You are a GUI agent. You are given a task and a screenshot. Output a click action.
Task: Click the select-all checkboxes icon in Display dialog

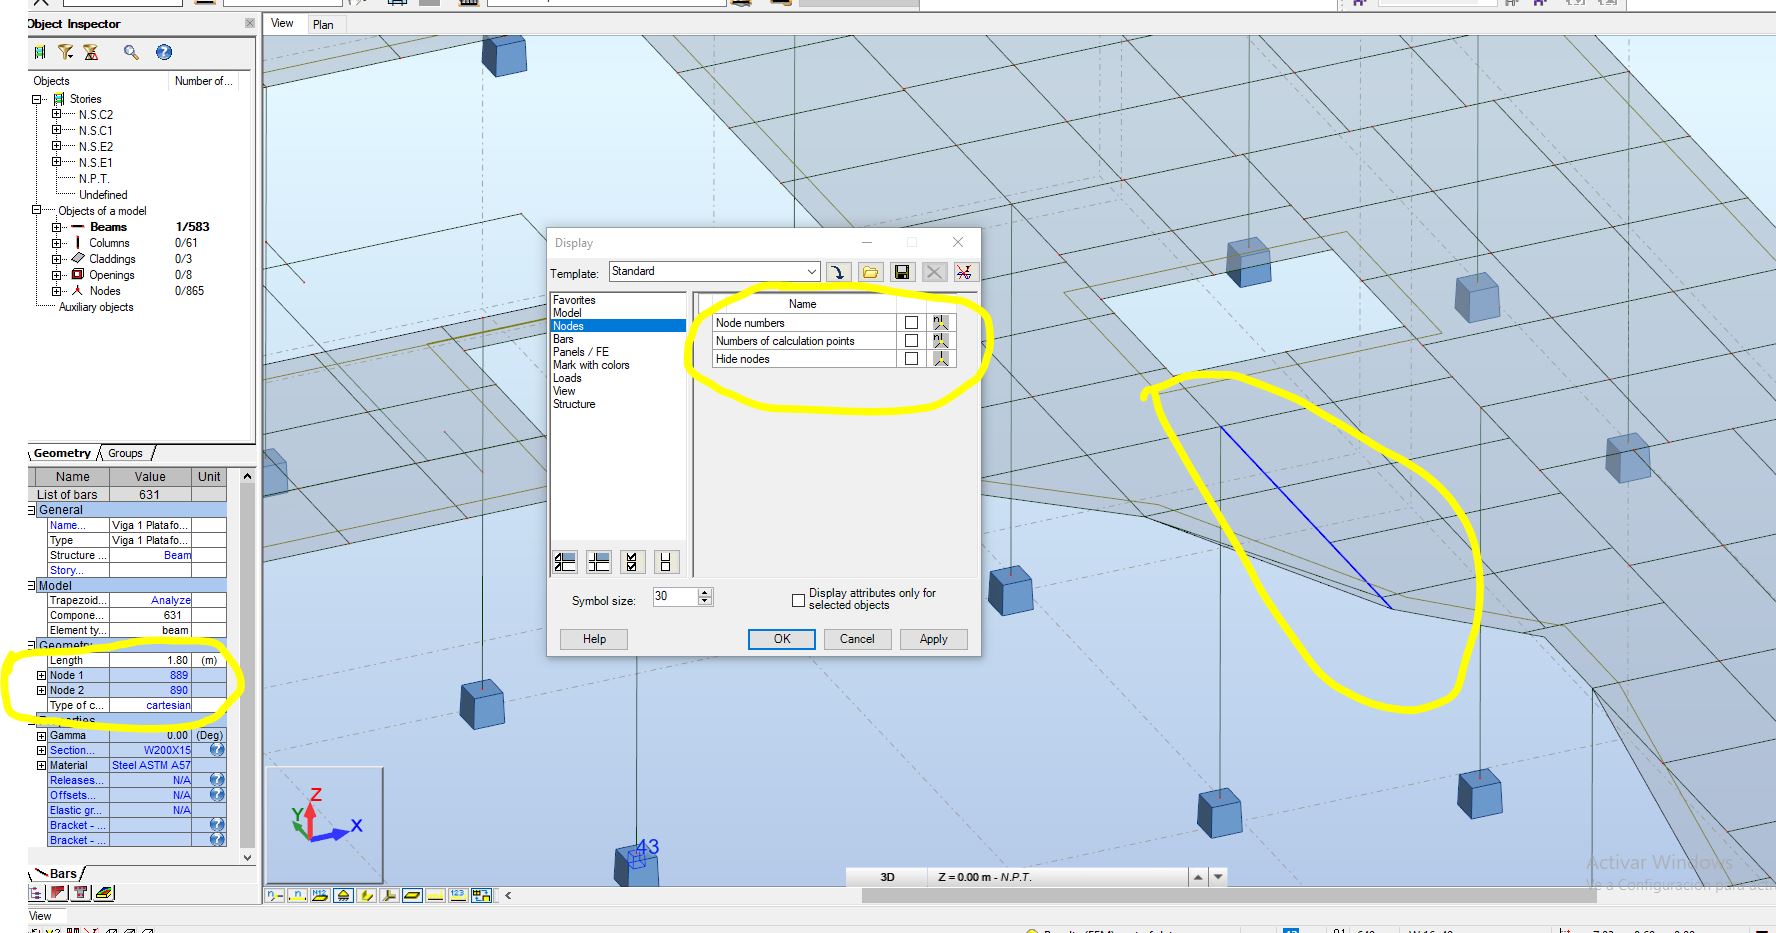[x=631, y=562]
